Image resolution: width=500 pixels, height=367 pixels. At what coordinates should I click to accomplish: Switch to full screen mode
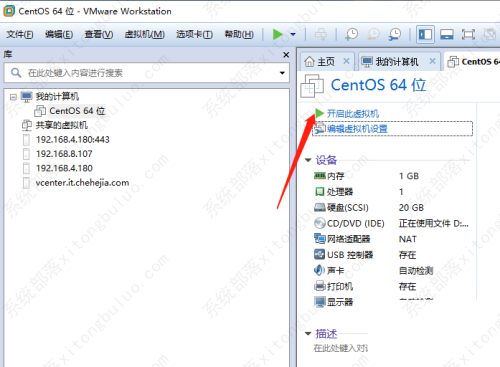[468, 34]
